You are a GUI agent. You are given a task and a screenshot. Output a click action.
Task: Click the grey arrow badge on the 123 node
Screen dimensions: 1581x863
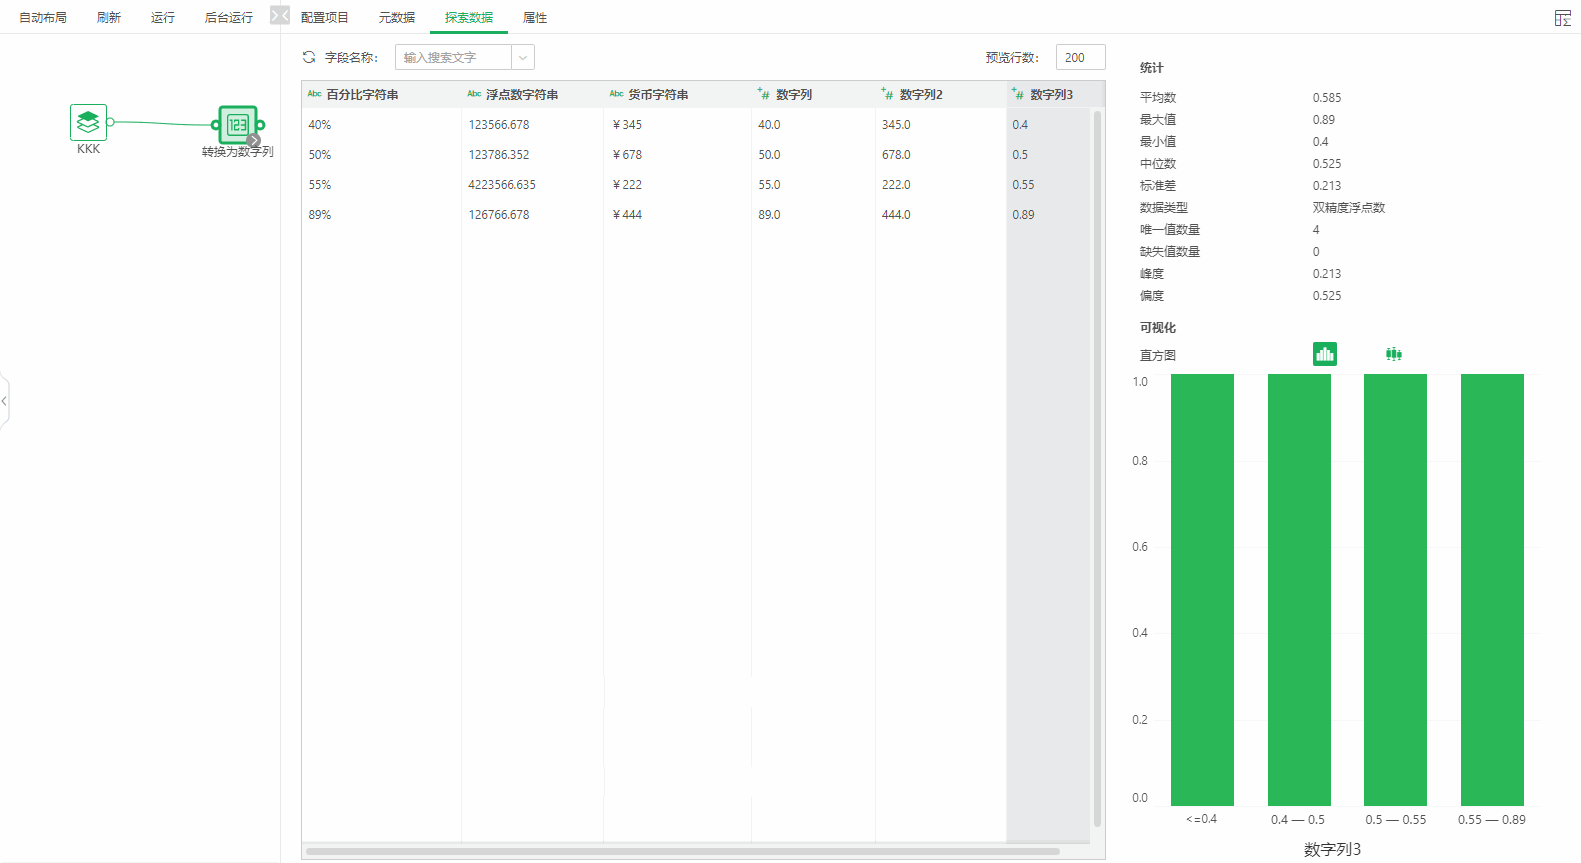pyautogui.click(x=253, y=140)
